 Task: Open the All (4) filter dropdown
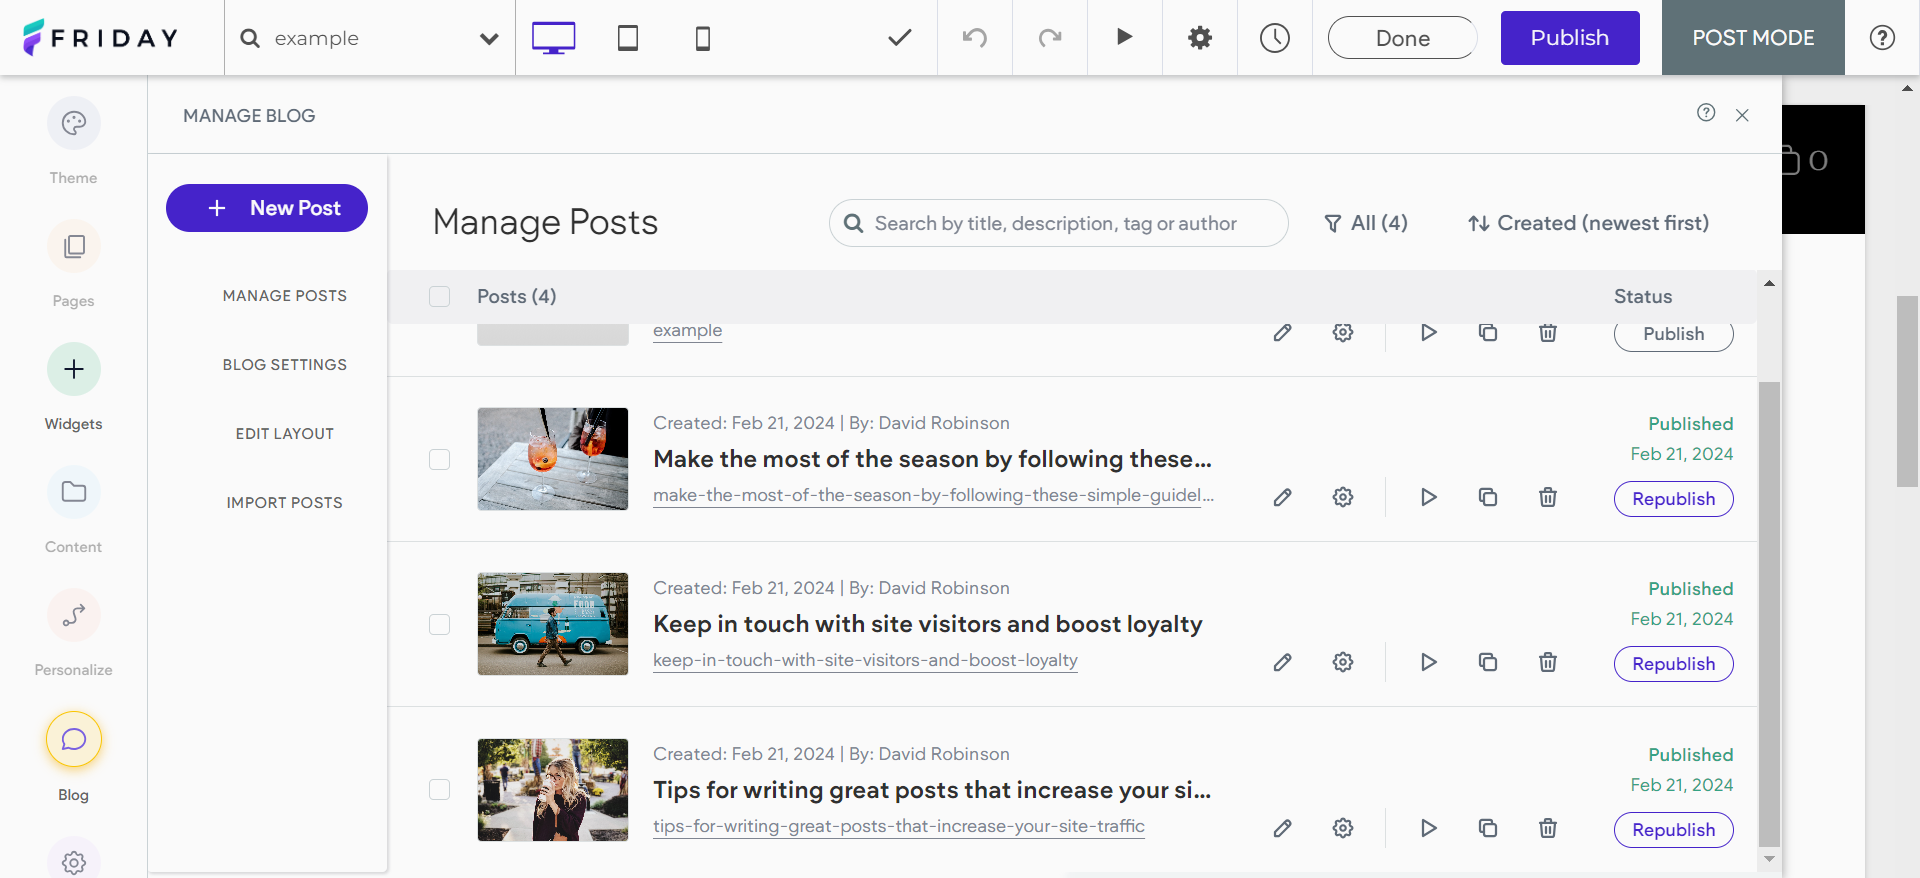pyautogui.click(x=1365, y=223)
